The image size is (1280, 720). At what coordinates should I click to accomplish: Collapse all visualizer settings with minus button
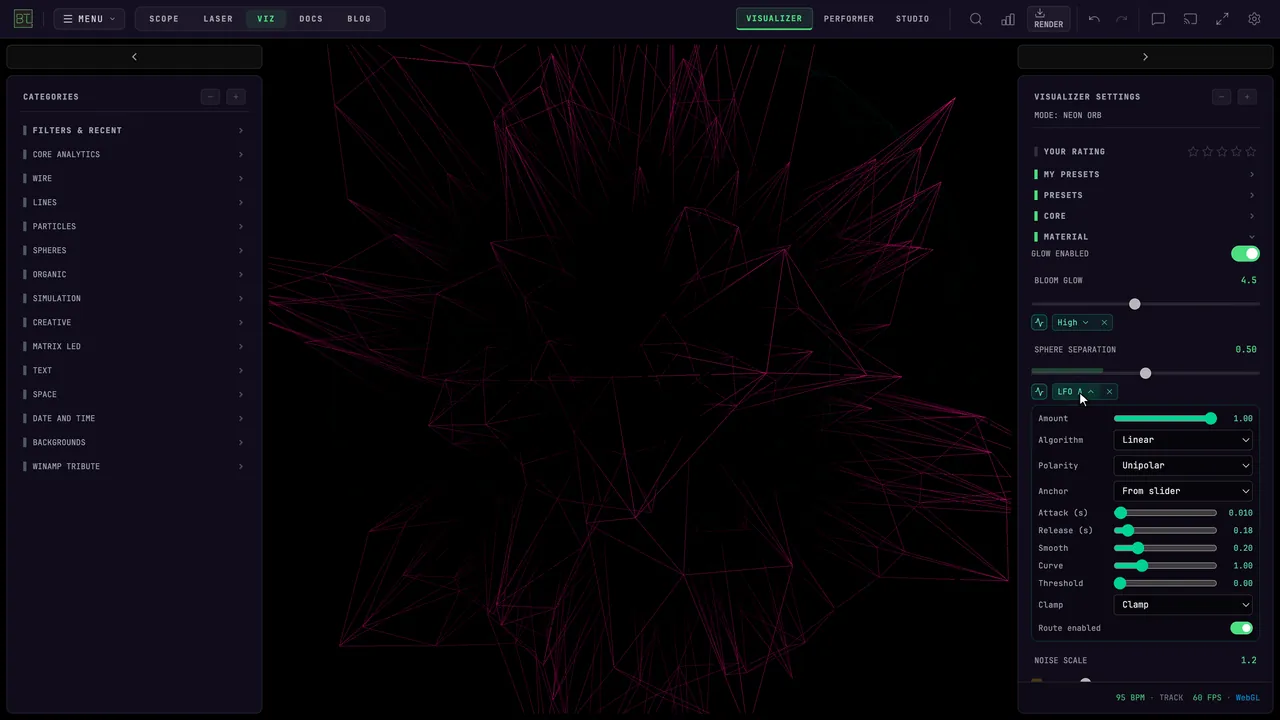click(1221, 97)
